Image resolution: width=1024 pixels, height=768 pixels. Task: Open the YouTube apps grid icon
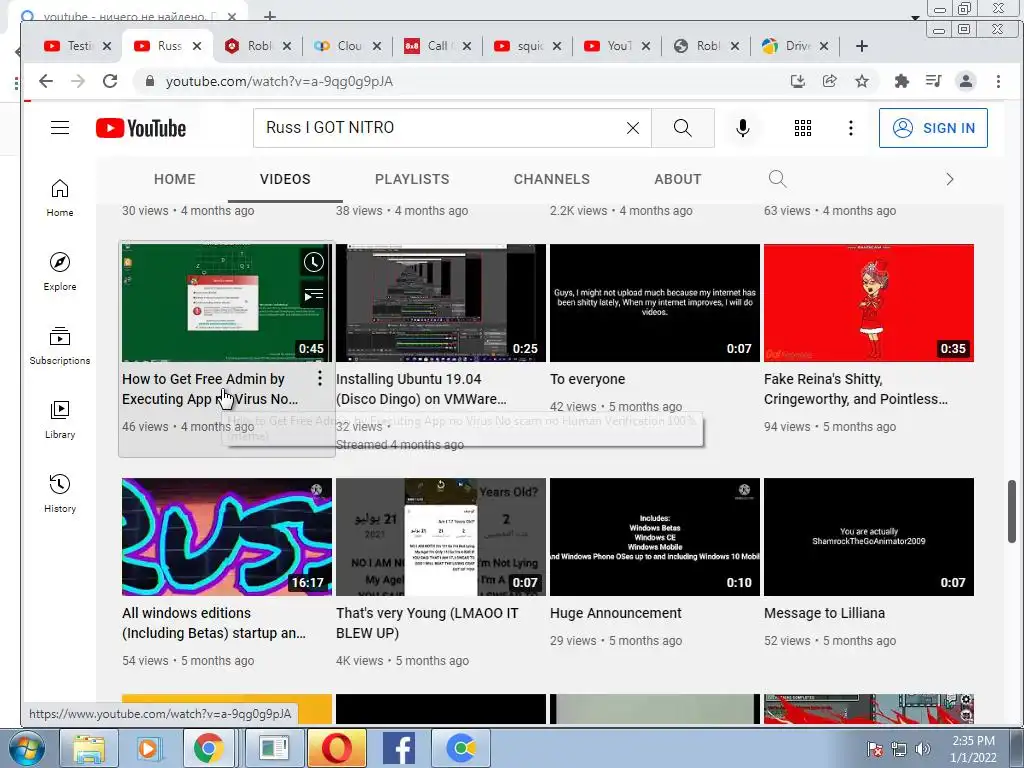point(803,128)
